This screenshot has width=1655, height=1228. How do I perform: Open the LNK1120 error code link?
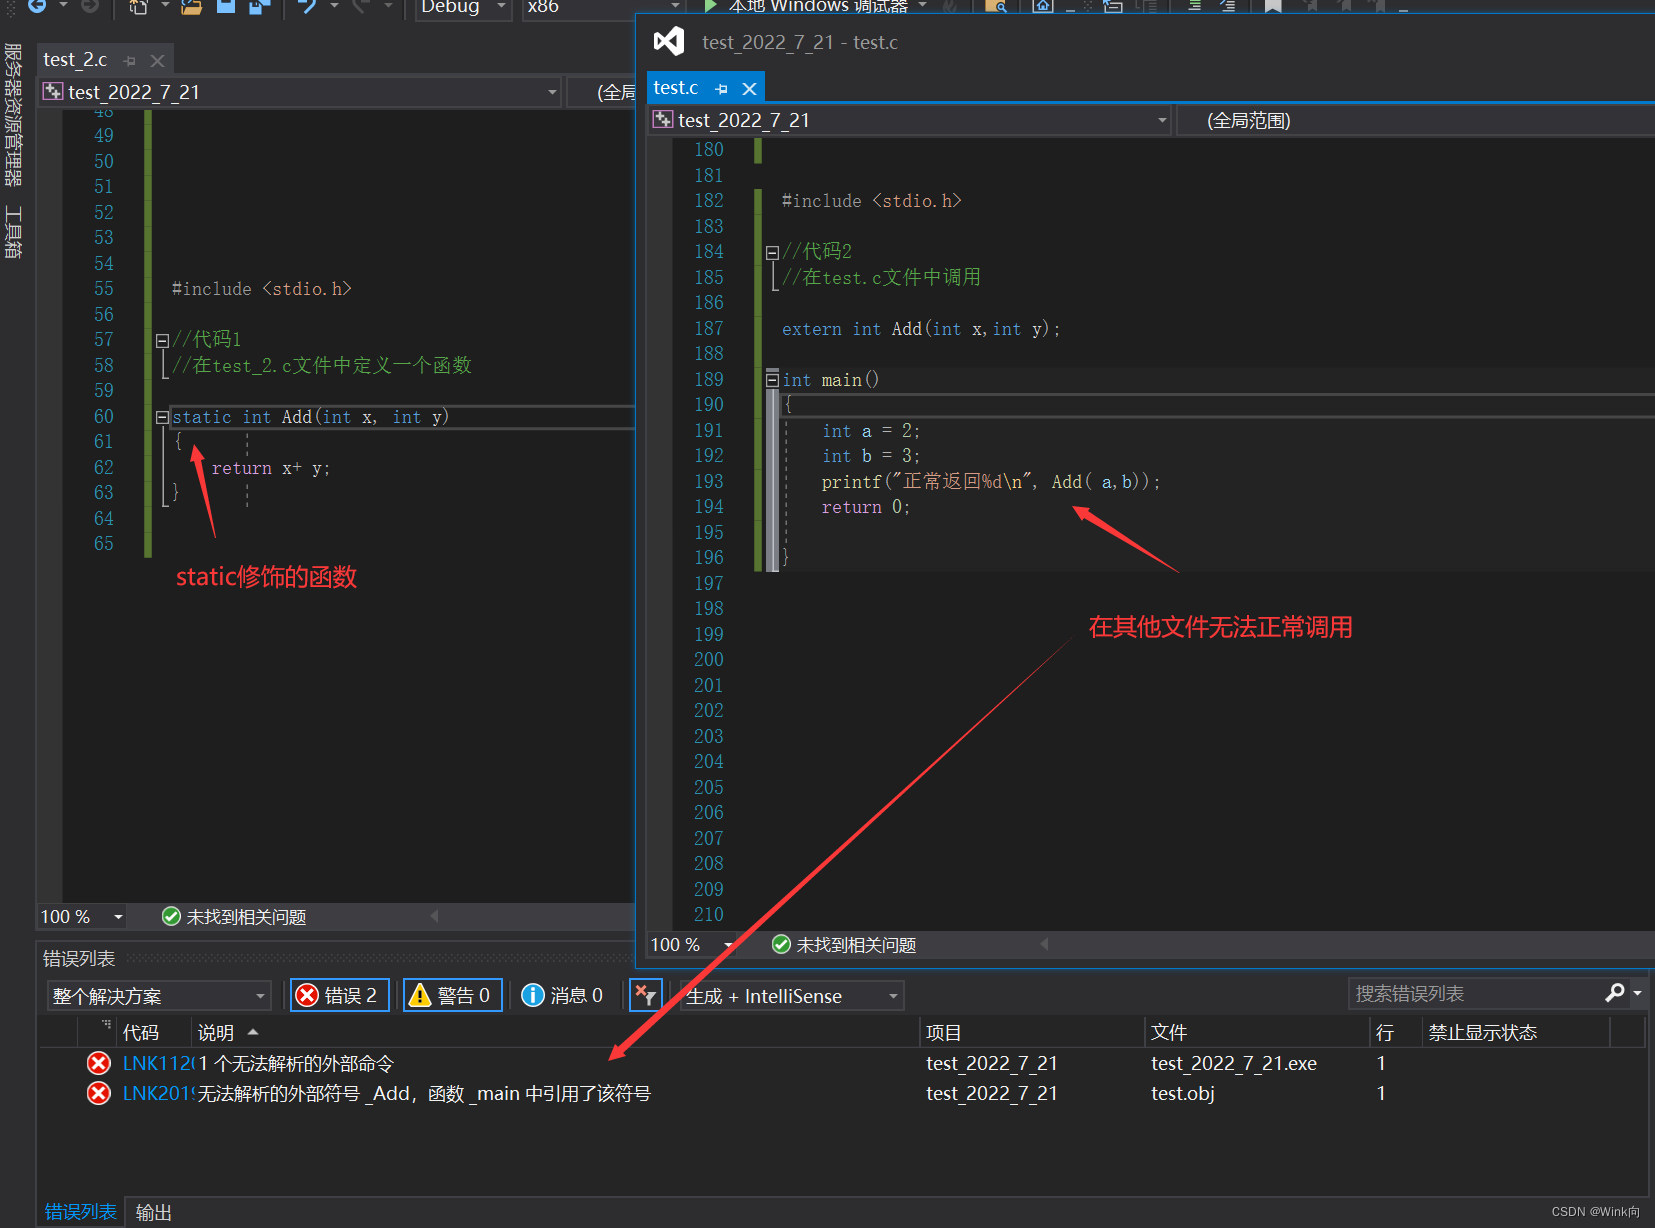point(158,1063)
